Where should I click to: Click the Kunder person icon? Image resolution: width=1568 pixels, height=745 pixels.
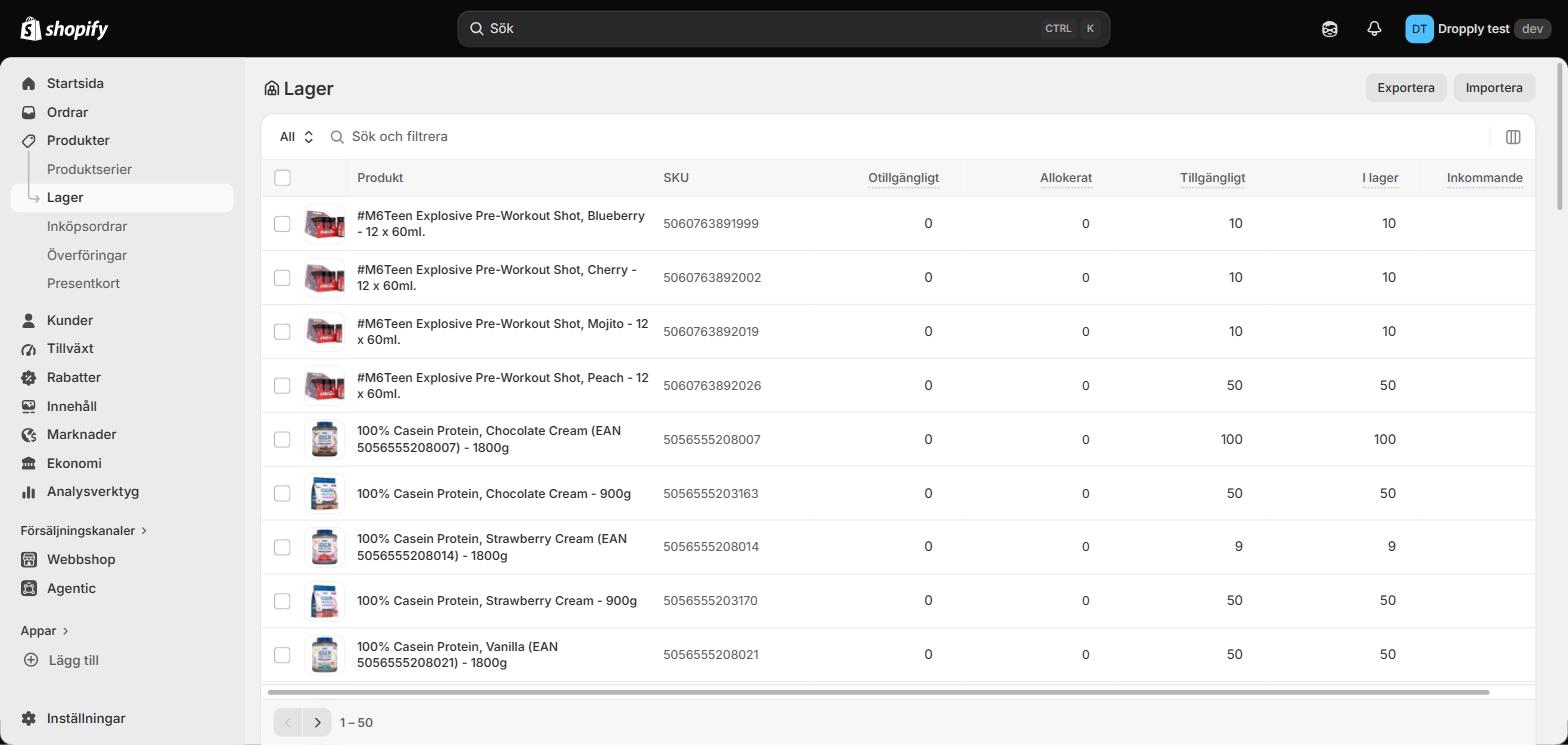click(29, 321)
